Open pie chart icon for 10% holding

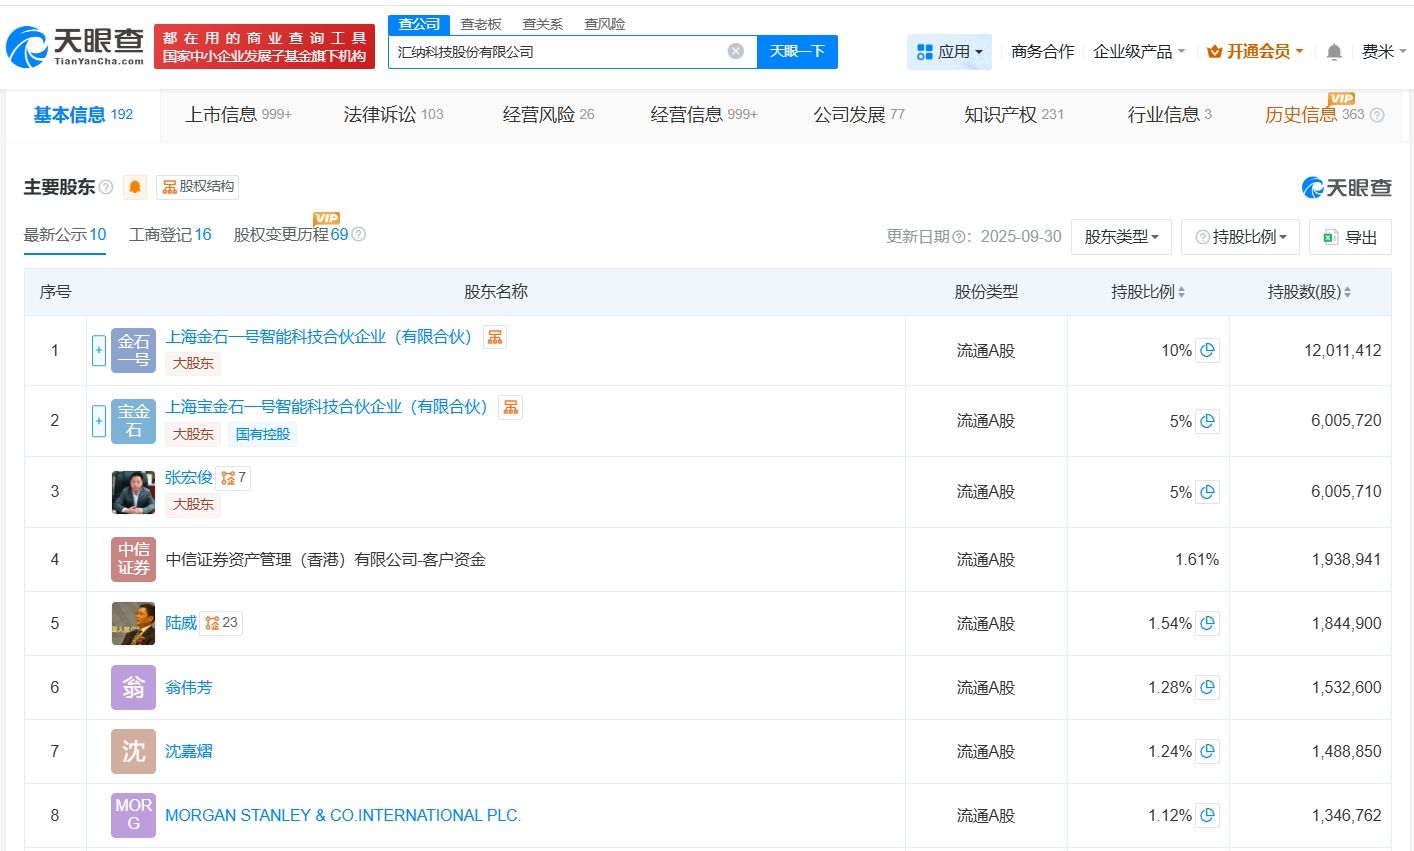[x=1207, y=351]
